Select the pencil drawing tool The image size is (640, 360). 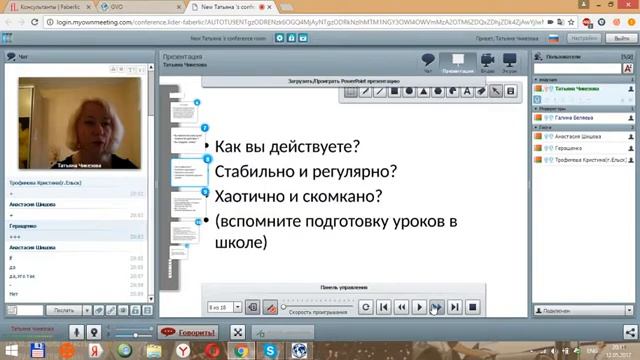(365, 91)
